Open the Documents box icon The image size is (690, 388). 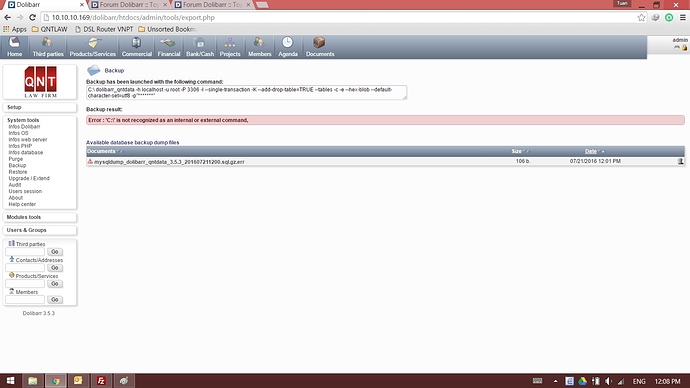click(319, 43)
